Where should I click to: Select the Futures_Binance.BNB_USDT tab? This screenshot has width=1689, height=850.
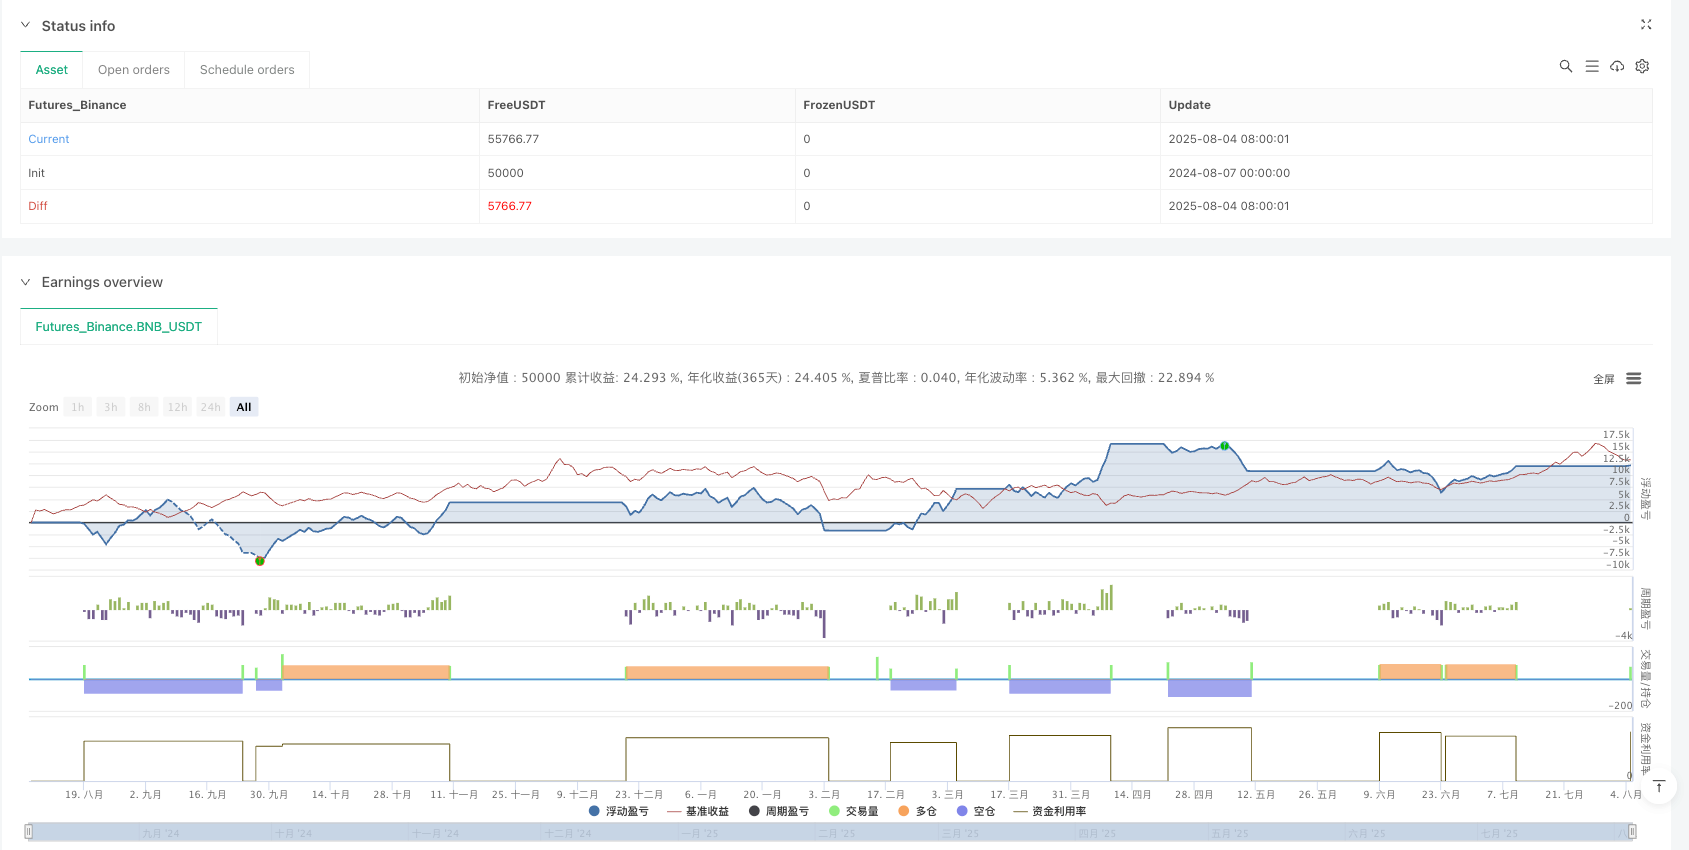click(x=119, y=327)
